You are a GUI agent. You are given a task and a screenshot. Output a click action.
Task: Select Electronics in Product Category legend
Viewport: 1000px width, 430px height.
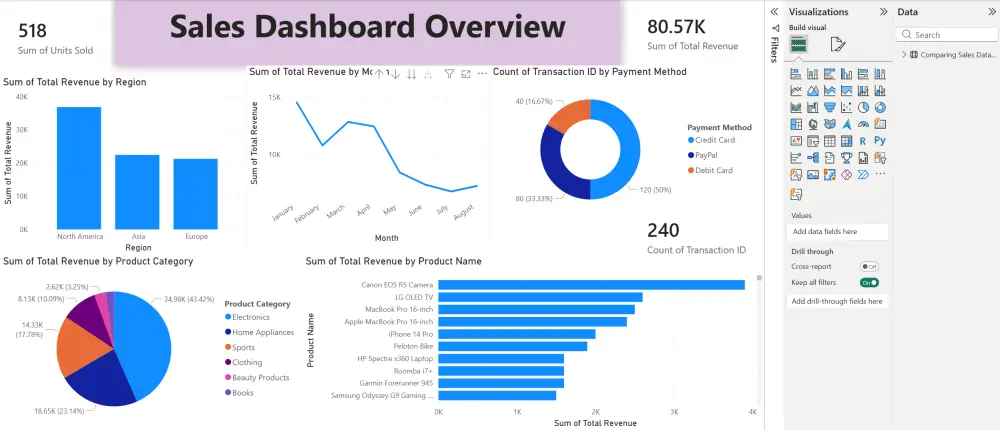click(x=247, y=317)
